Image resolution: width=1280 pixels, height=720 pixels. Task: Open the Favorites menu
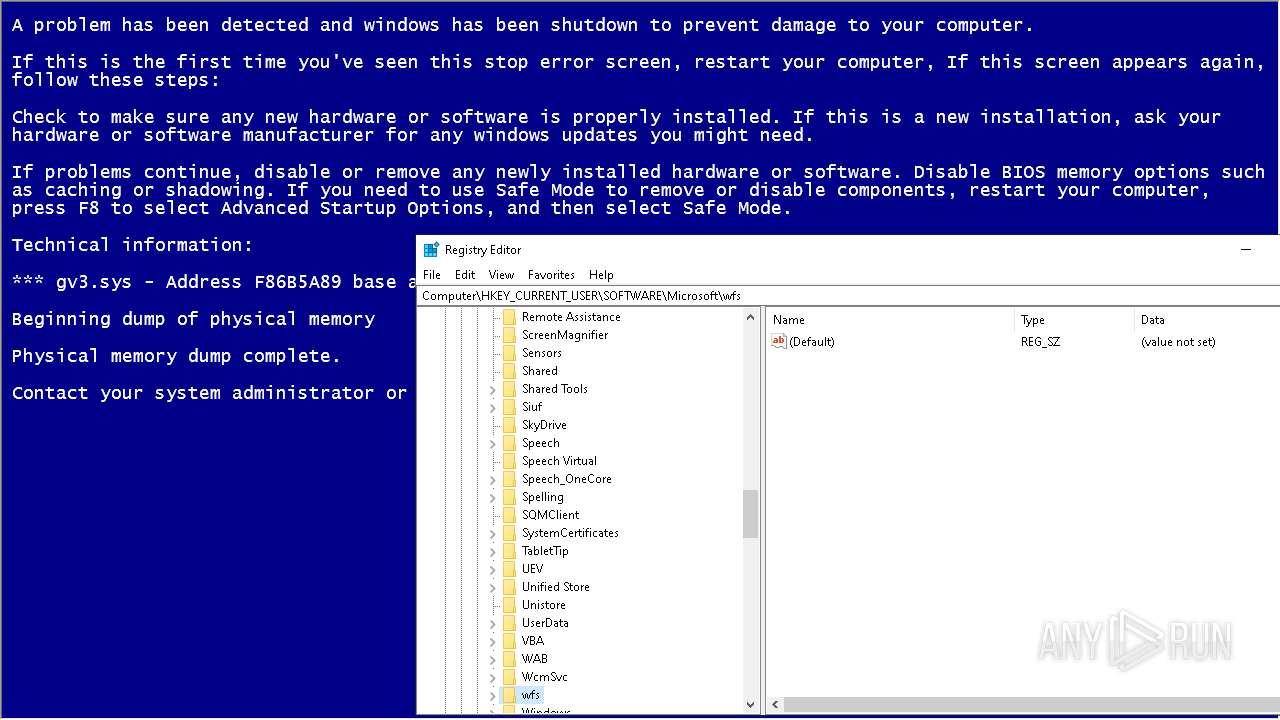(x=551, y=275)
